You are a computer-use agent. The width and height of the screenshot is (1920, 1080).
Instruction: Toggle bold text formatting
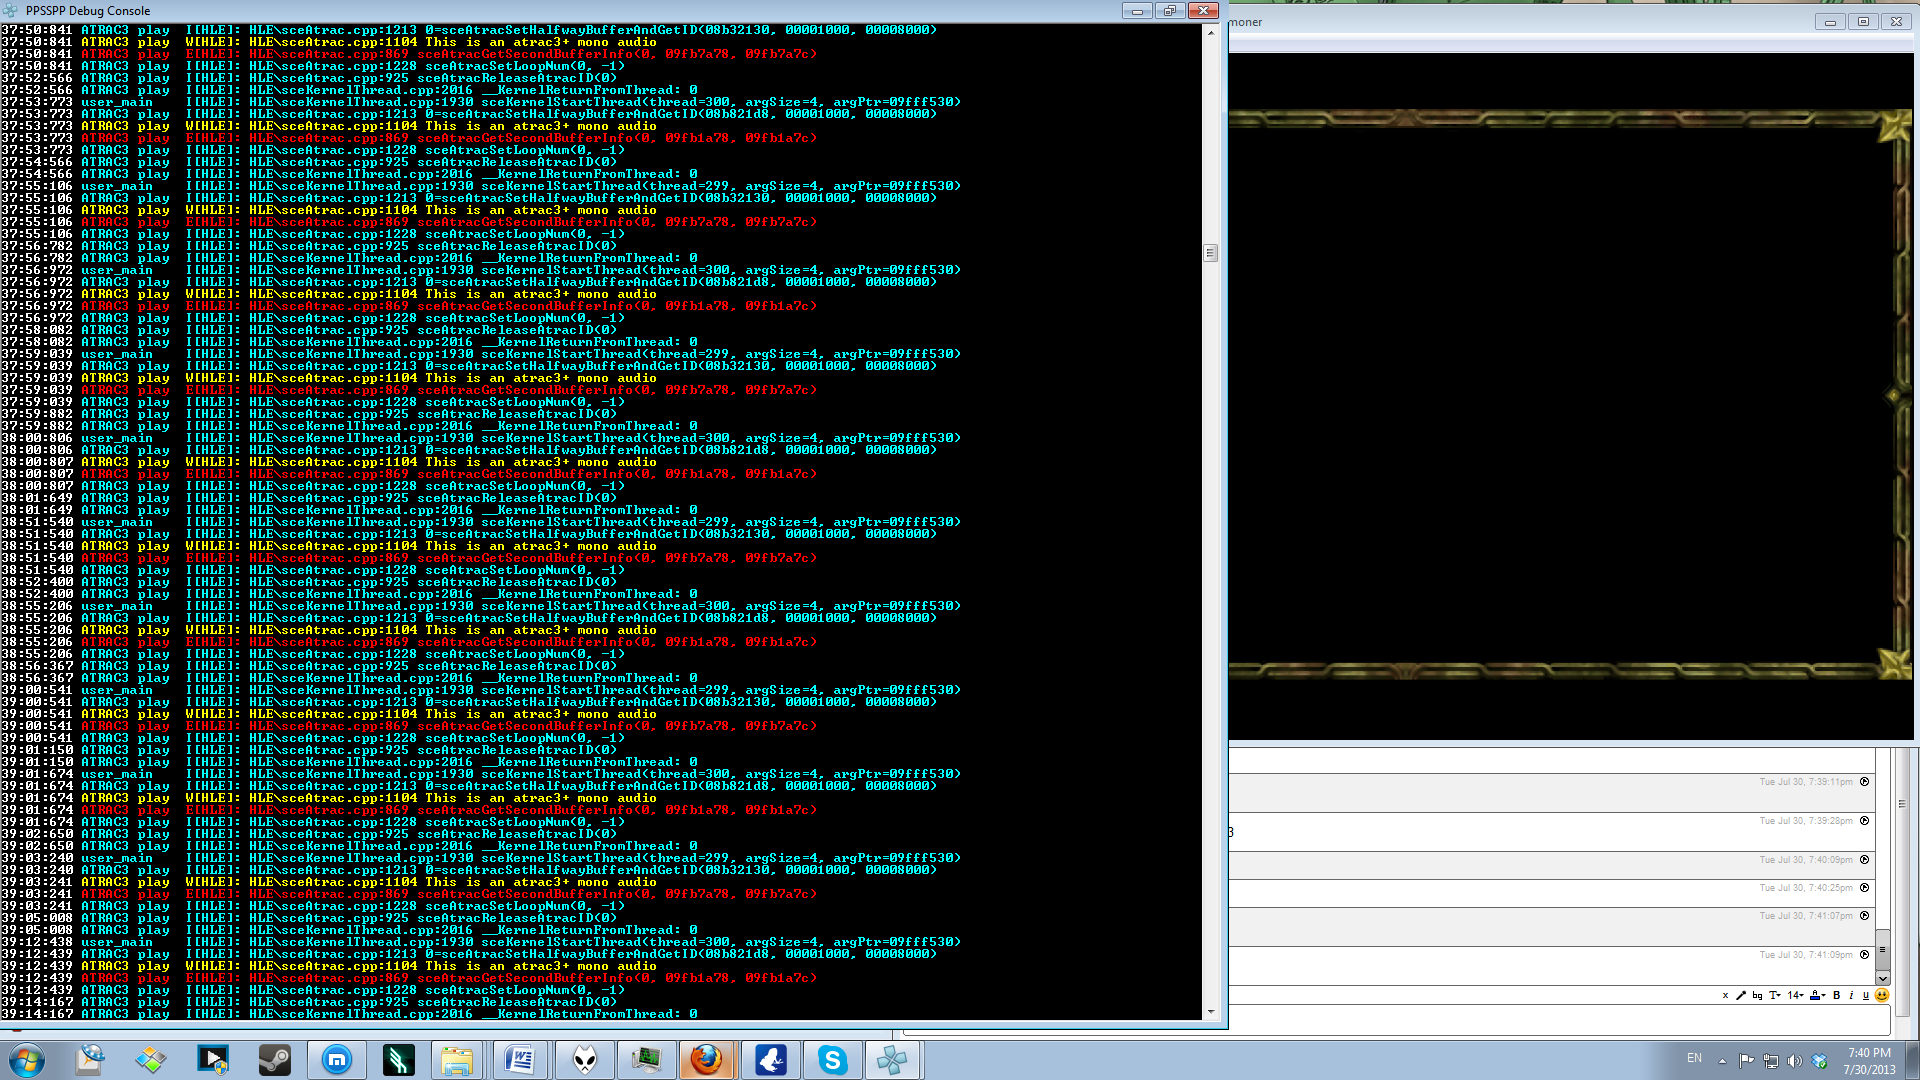tap(1836, 995)
